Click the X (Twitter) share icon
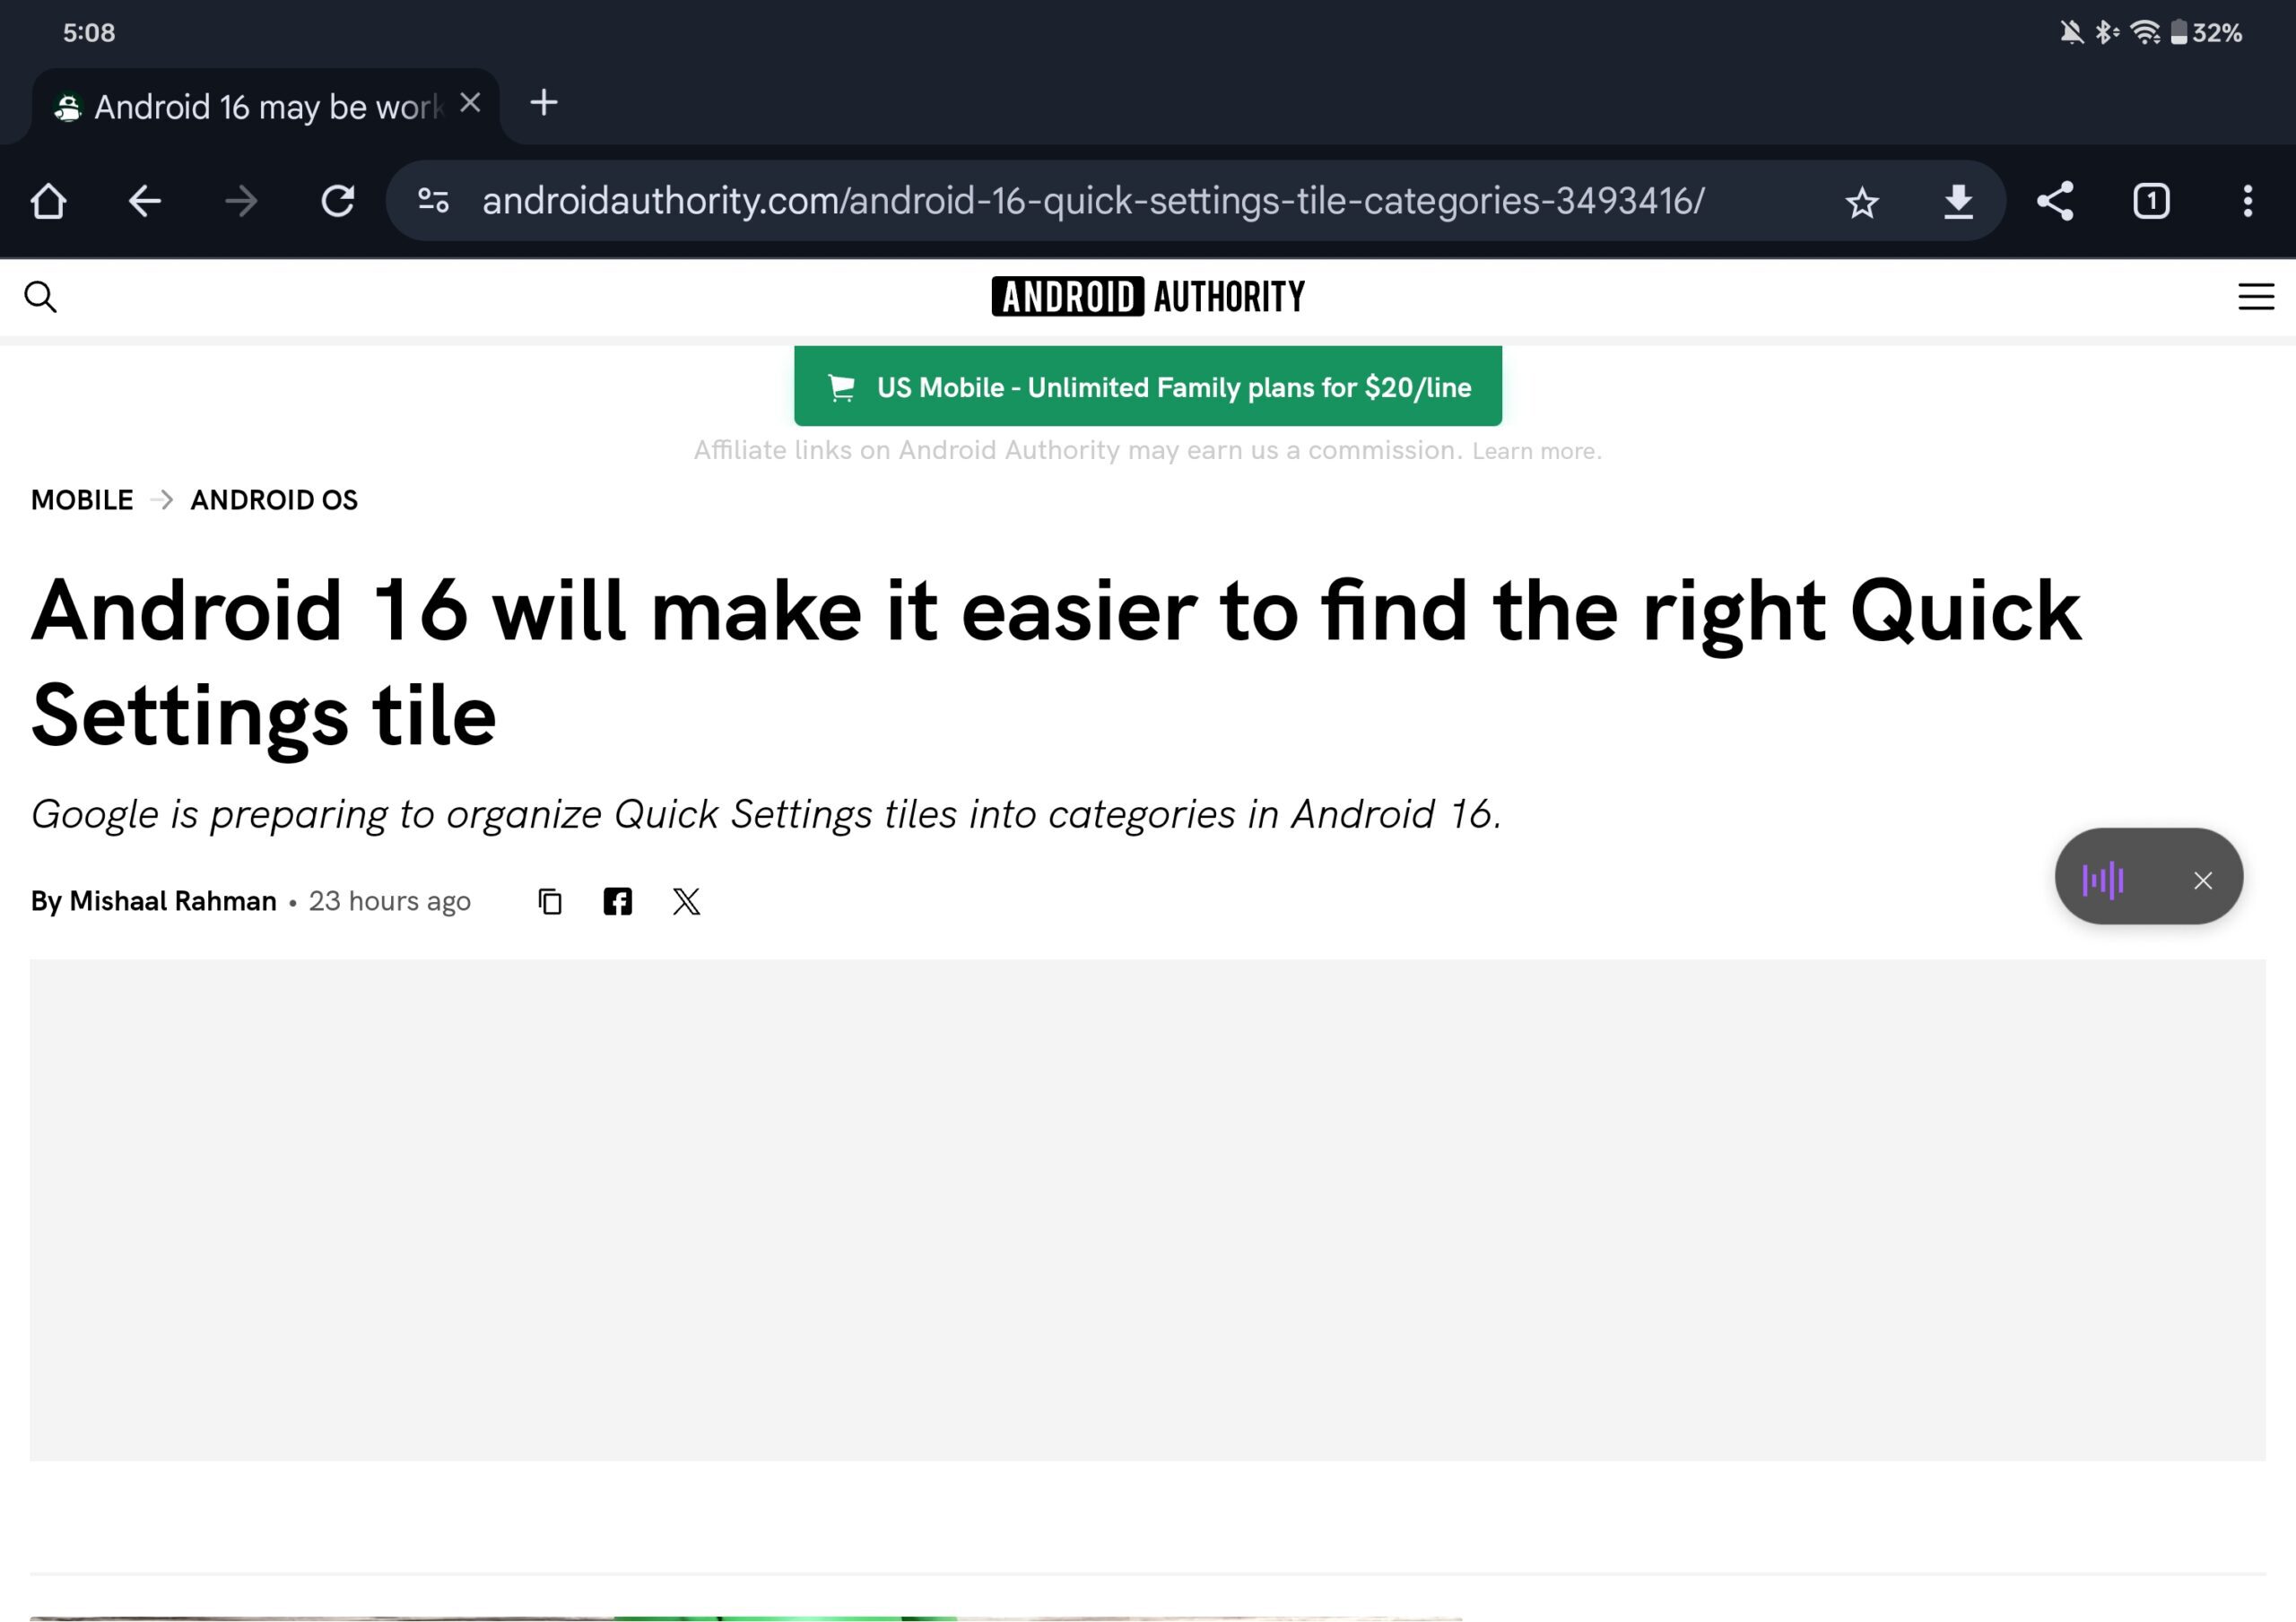The image size is (2296, 1622). tap(686, 900)
